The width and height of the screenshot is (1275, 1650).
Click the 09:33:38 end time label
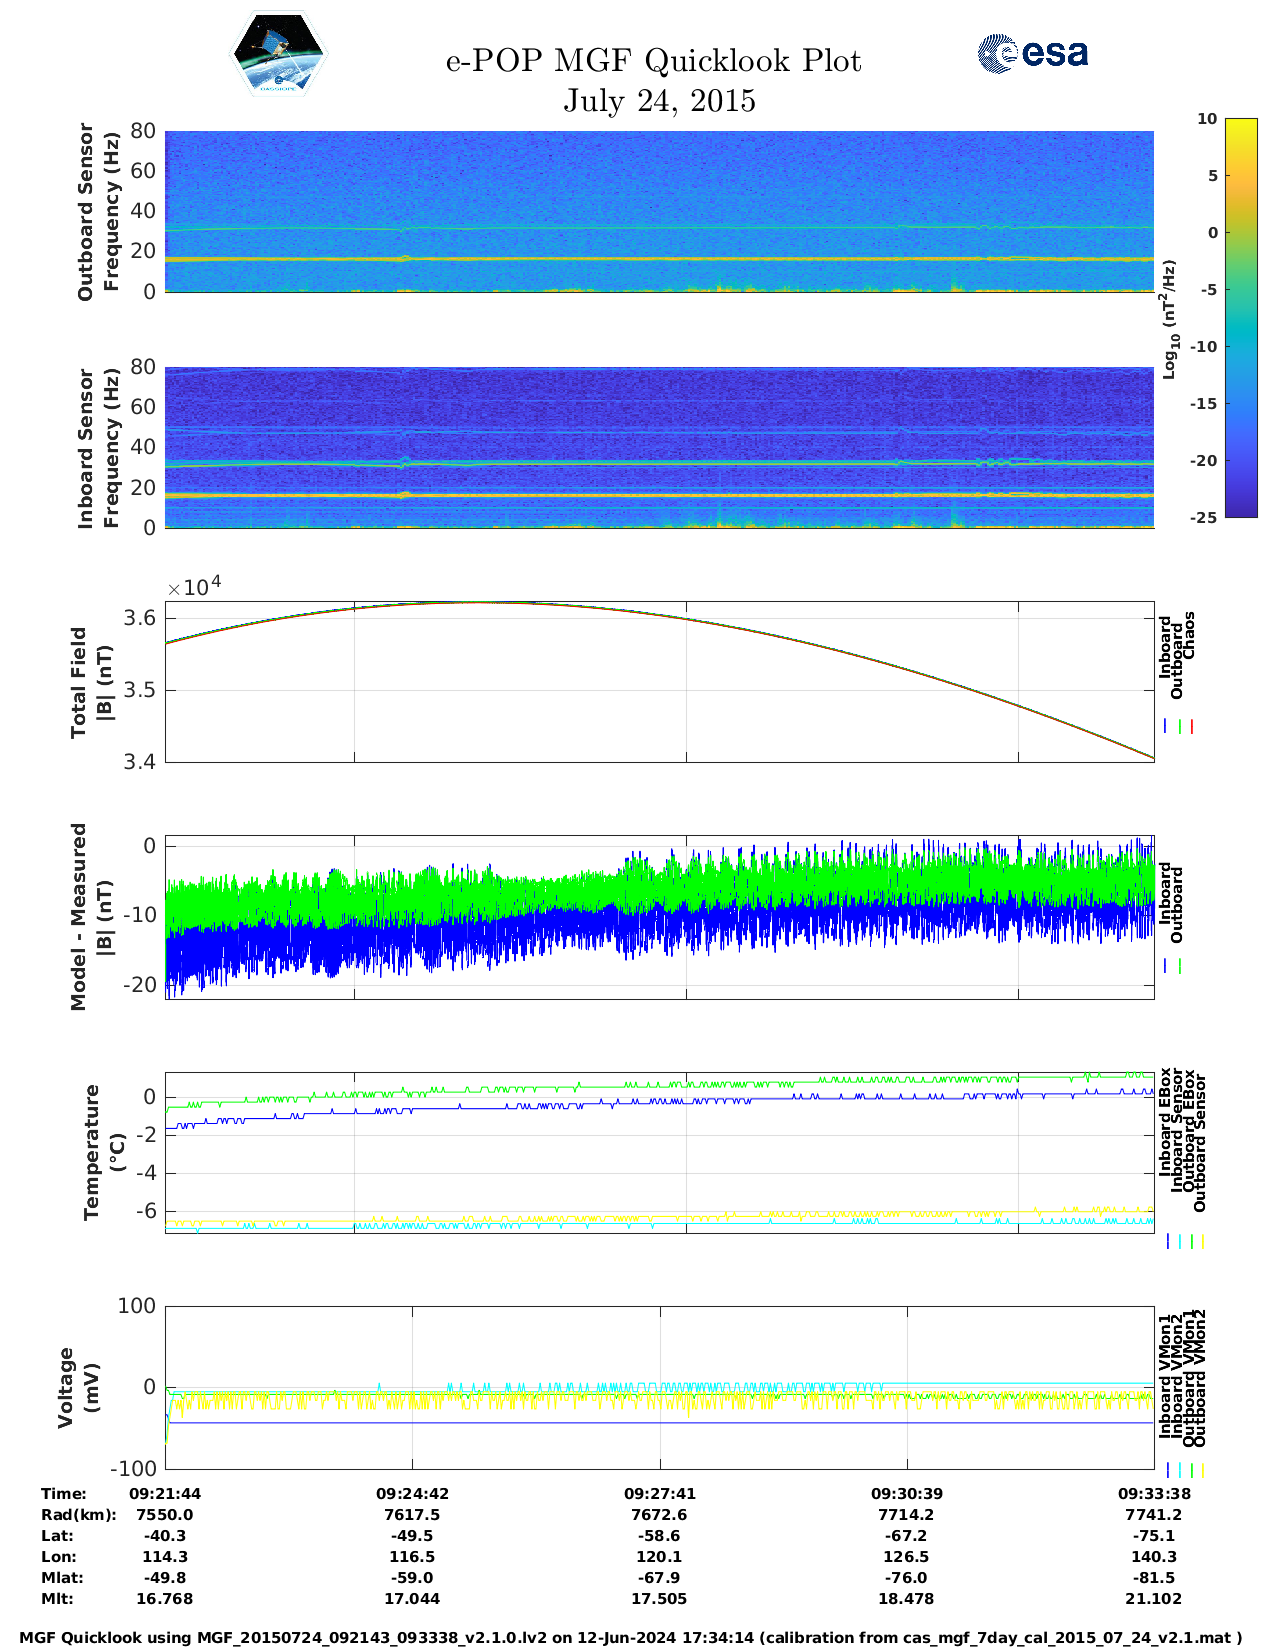click(1153, 1494)
